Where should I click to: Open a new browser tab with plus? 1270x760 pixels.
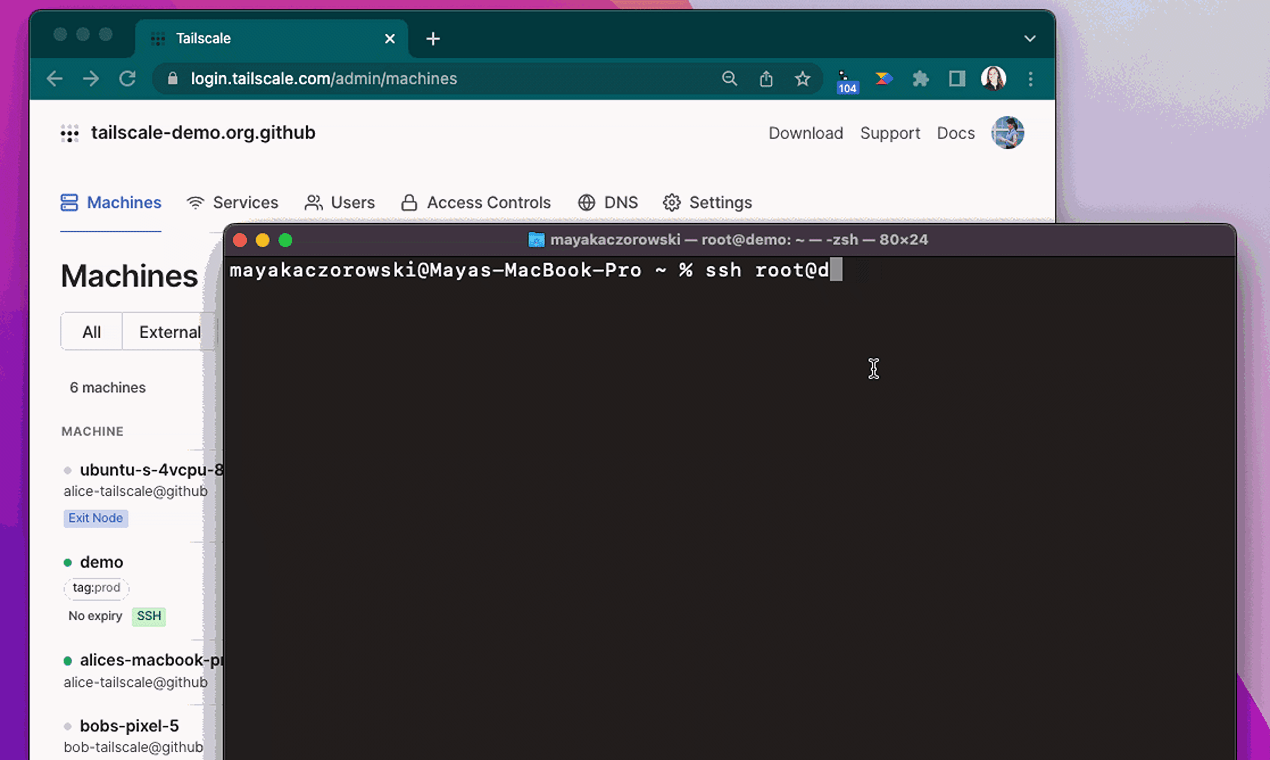[433, 39]
